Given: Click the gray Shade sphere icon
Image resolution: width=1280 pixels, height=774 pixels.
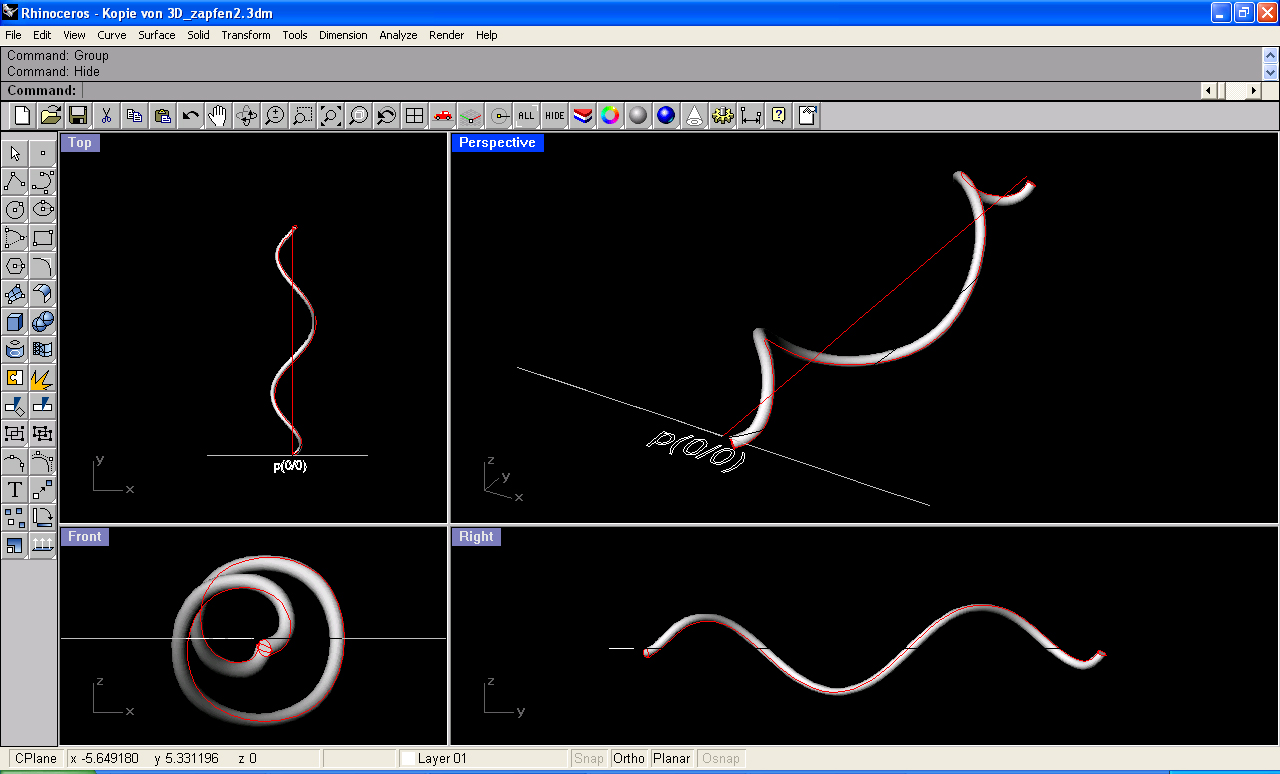Looking at the screenshot, I should [x=638, y=116].
